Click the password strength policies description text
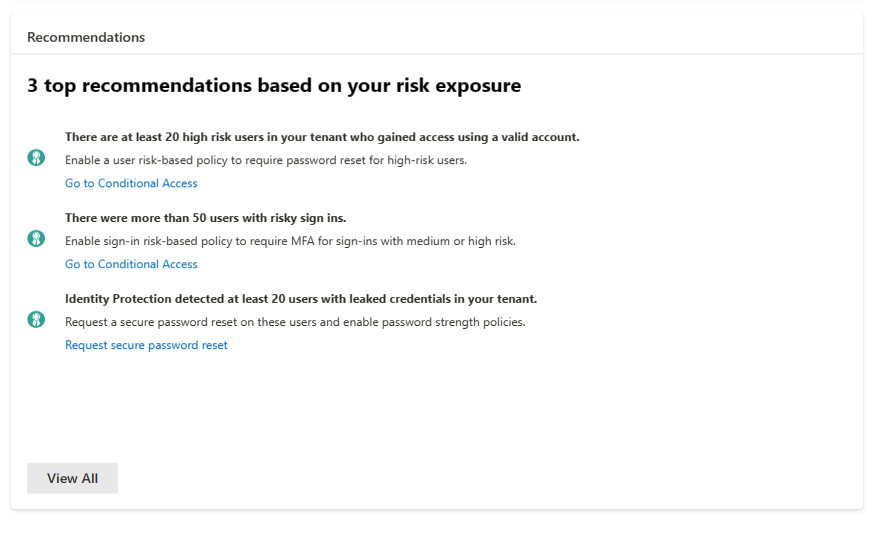This screenshot has width=874, height=535. click(295, 322)
